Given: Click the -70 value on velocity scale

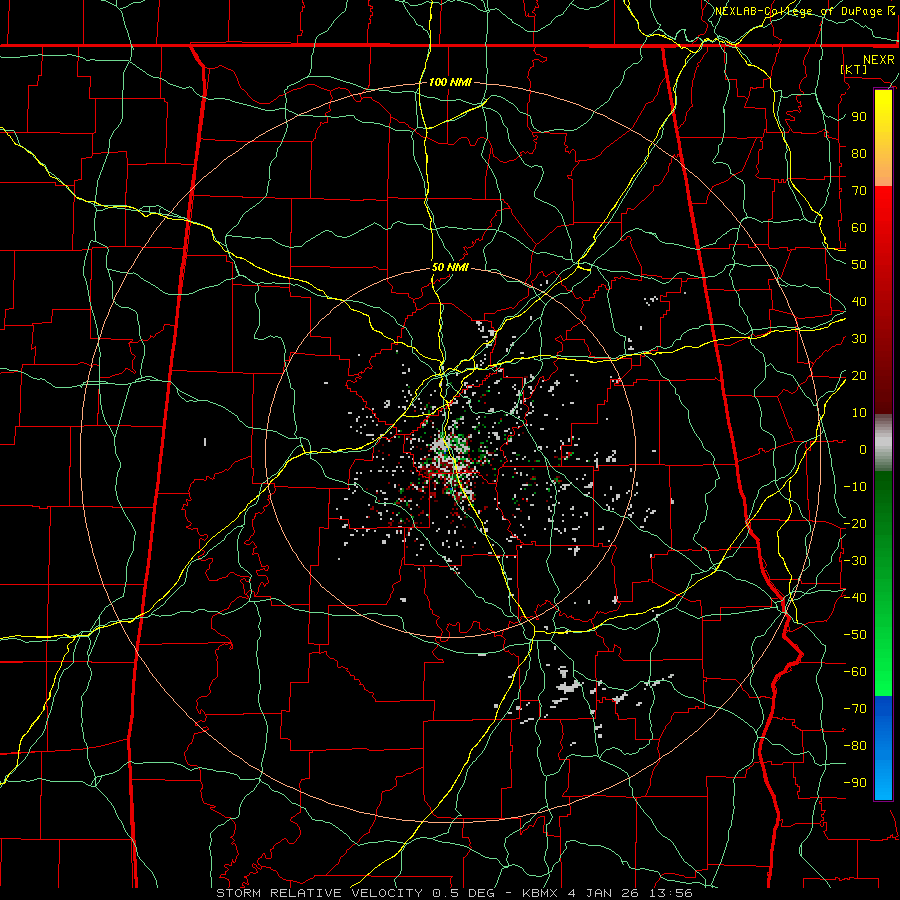Looking at the screenshot, I should tap(855, 709).
